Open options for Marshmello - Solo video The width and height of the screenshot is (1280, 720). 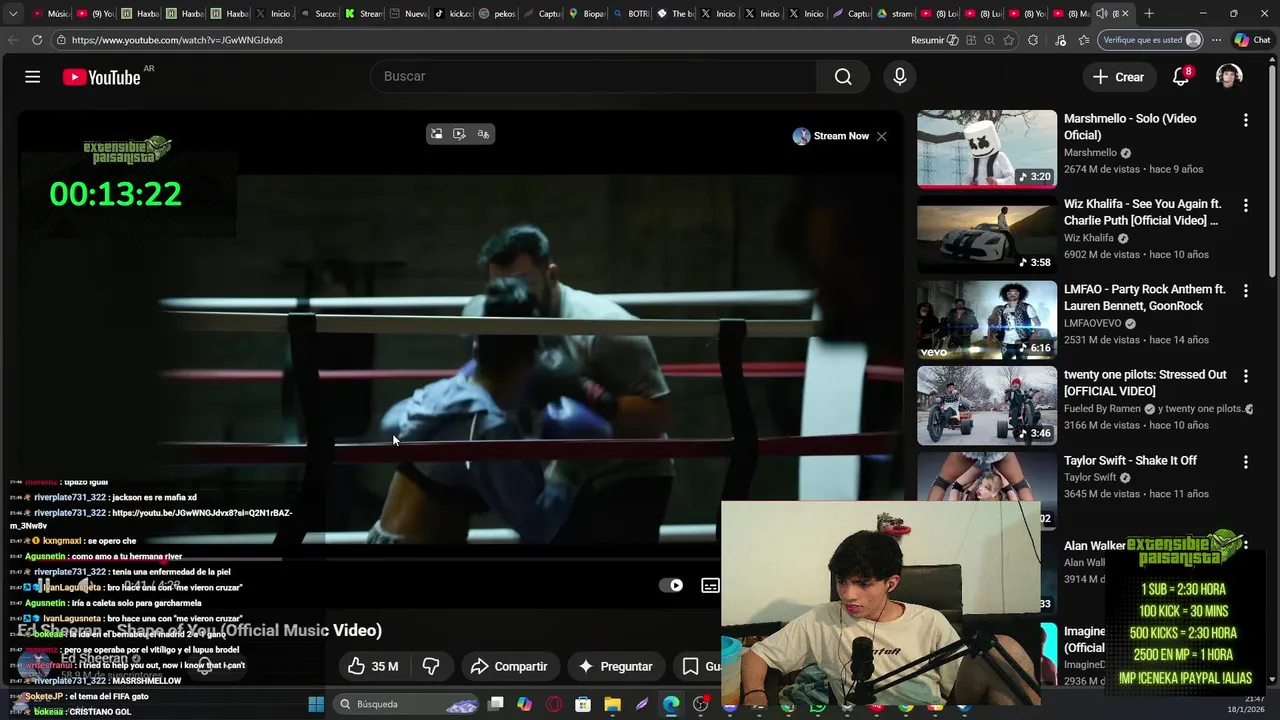1245,120
